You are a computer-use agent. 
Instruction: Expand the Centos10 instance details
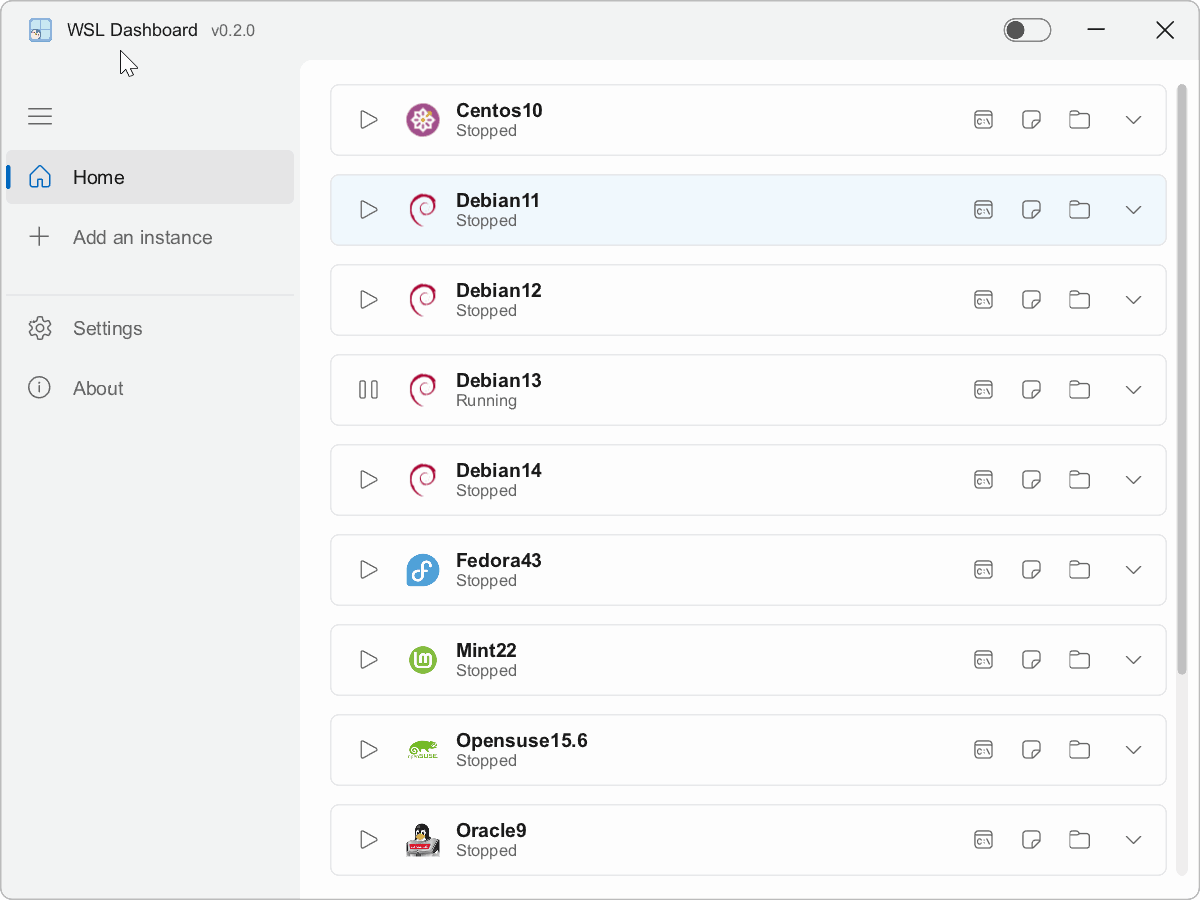click(1133, 120)
